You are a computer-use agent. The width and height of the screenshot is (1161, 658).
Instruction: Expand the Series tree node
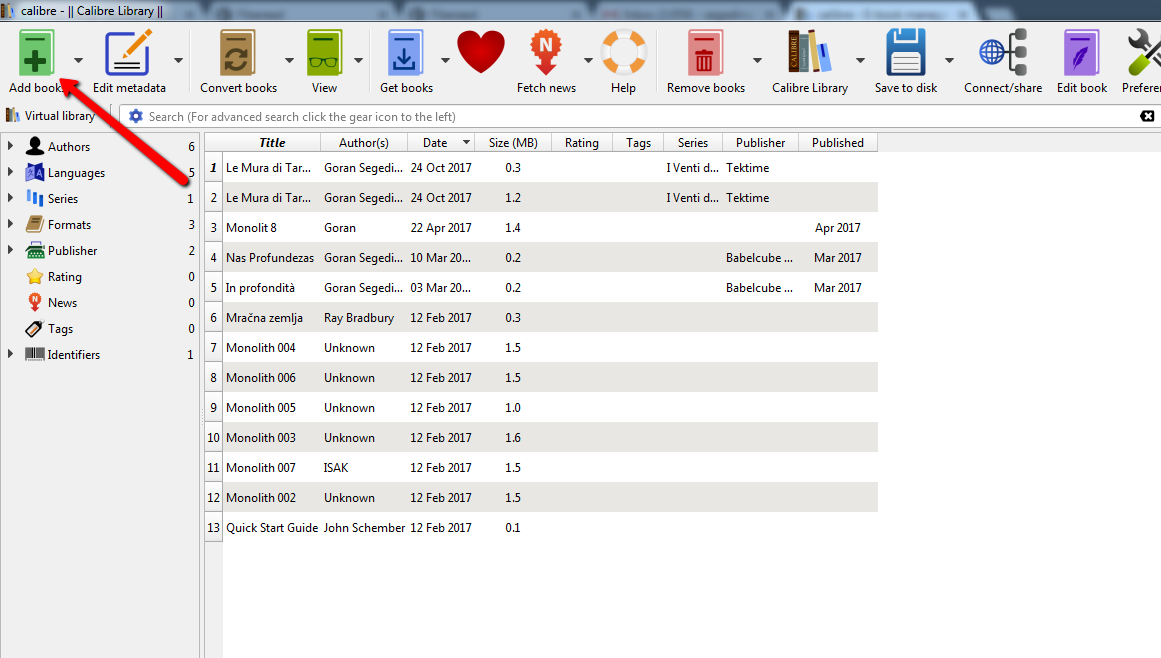(10, 198)
